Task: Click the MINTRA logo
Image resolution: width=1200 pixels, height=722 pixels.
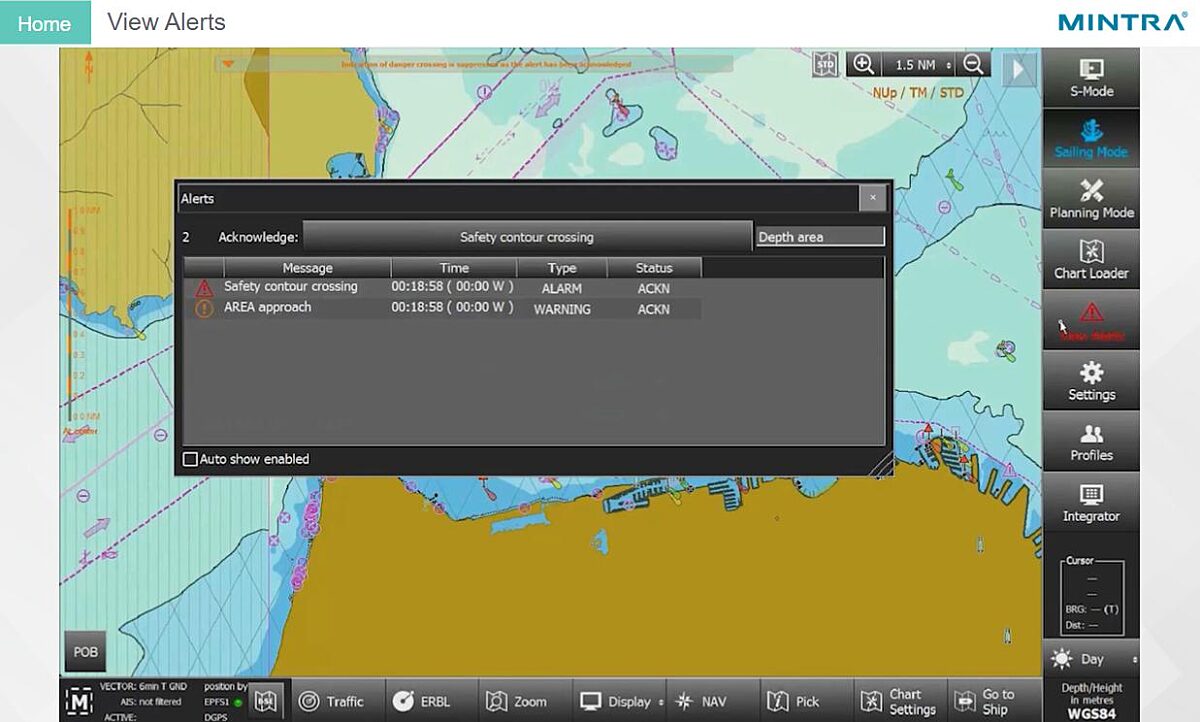Action: (1122, 22)
